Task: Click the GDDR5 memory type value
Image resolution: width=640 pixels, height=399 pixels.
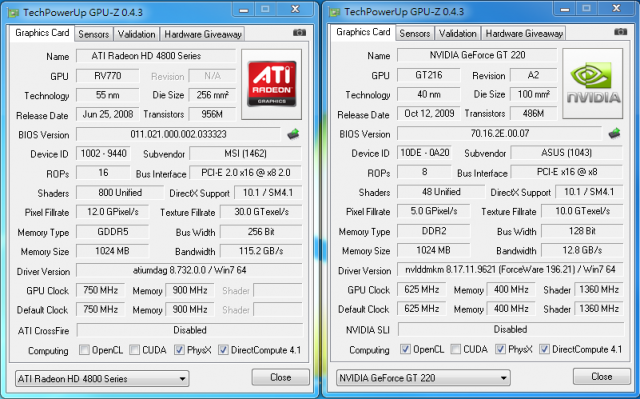Action: point(113,232)
